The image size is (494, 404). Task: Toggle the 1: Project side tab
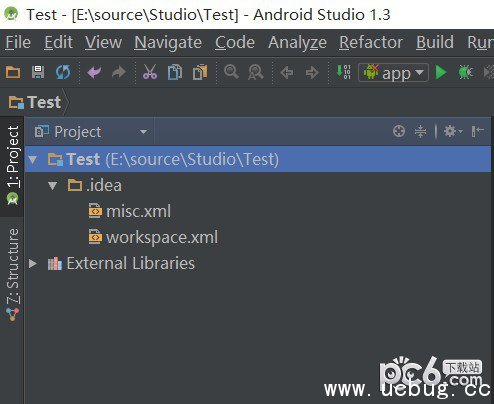[12, 166]
